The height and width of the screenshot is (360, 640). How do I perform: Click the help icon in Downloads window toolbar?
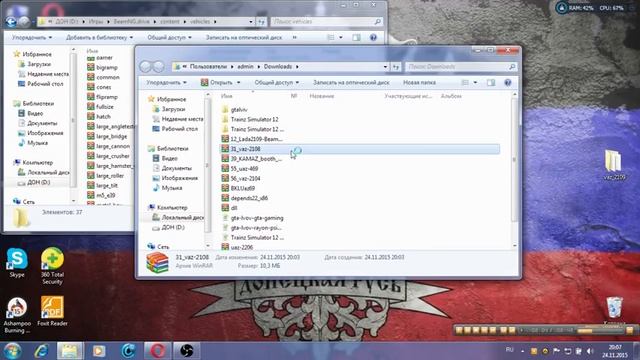[508, 82]
